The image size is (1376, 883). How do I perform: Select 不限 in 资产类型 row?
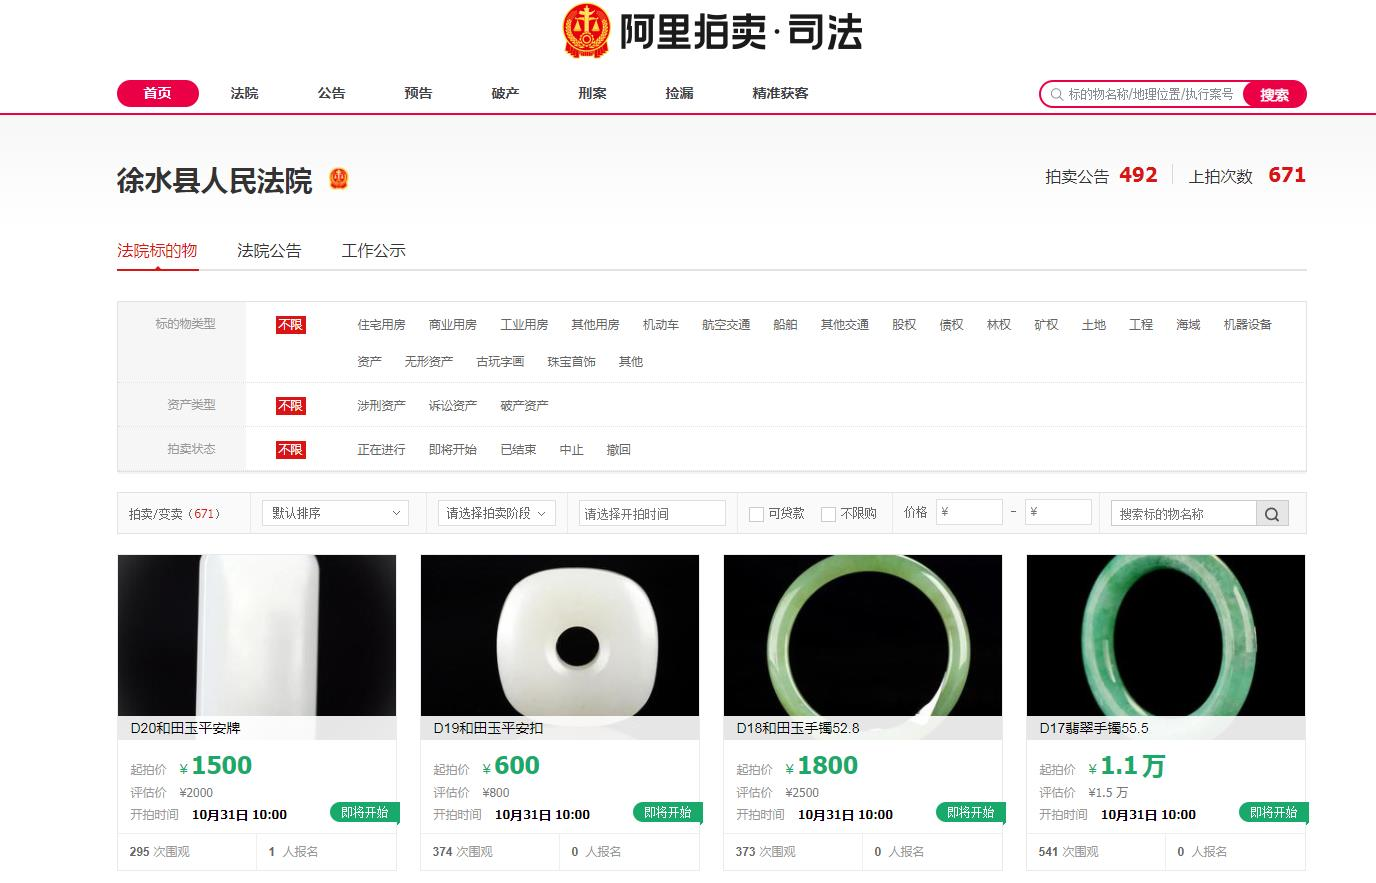(290, 406)
